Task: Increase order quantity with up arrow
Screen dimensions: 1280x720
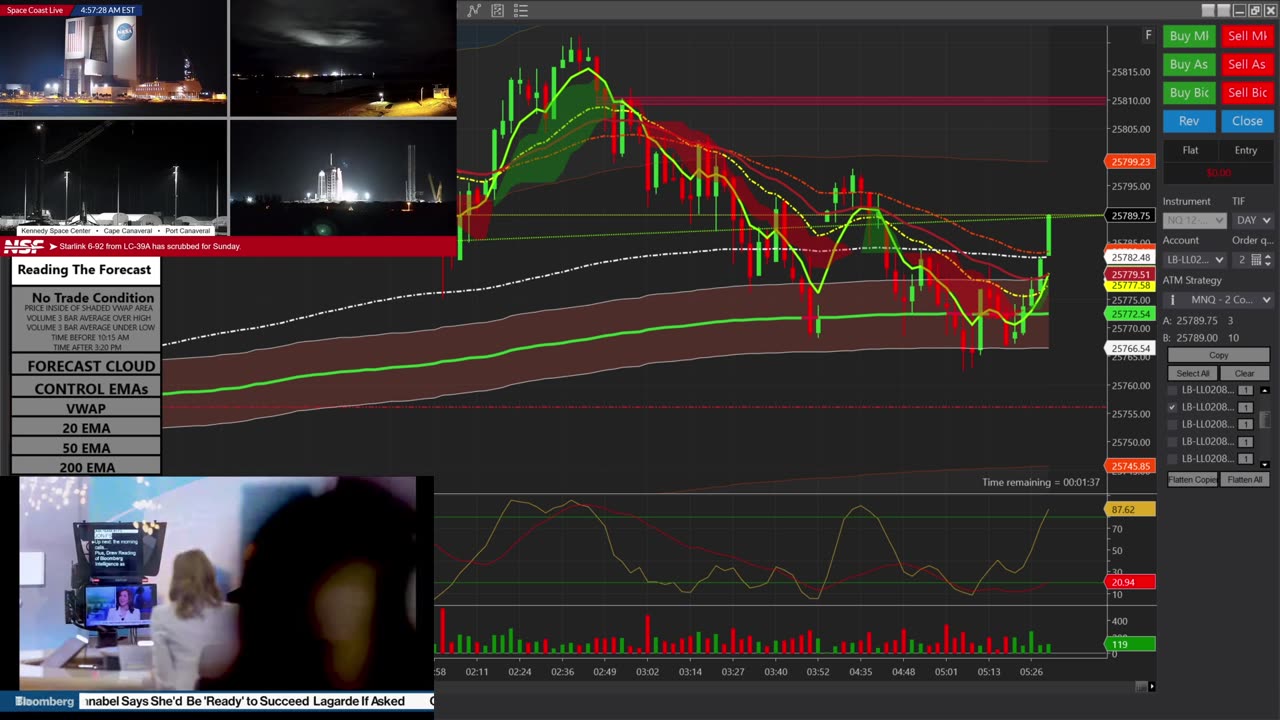Action: (1269, 256)
